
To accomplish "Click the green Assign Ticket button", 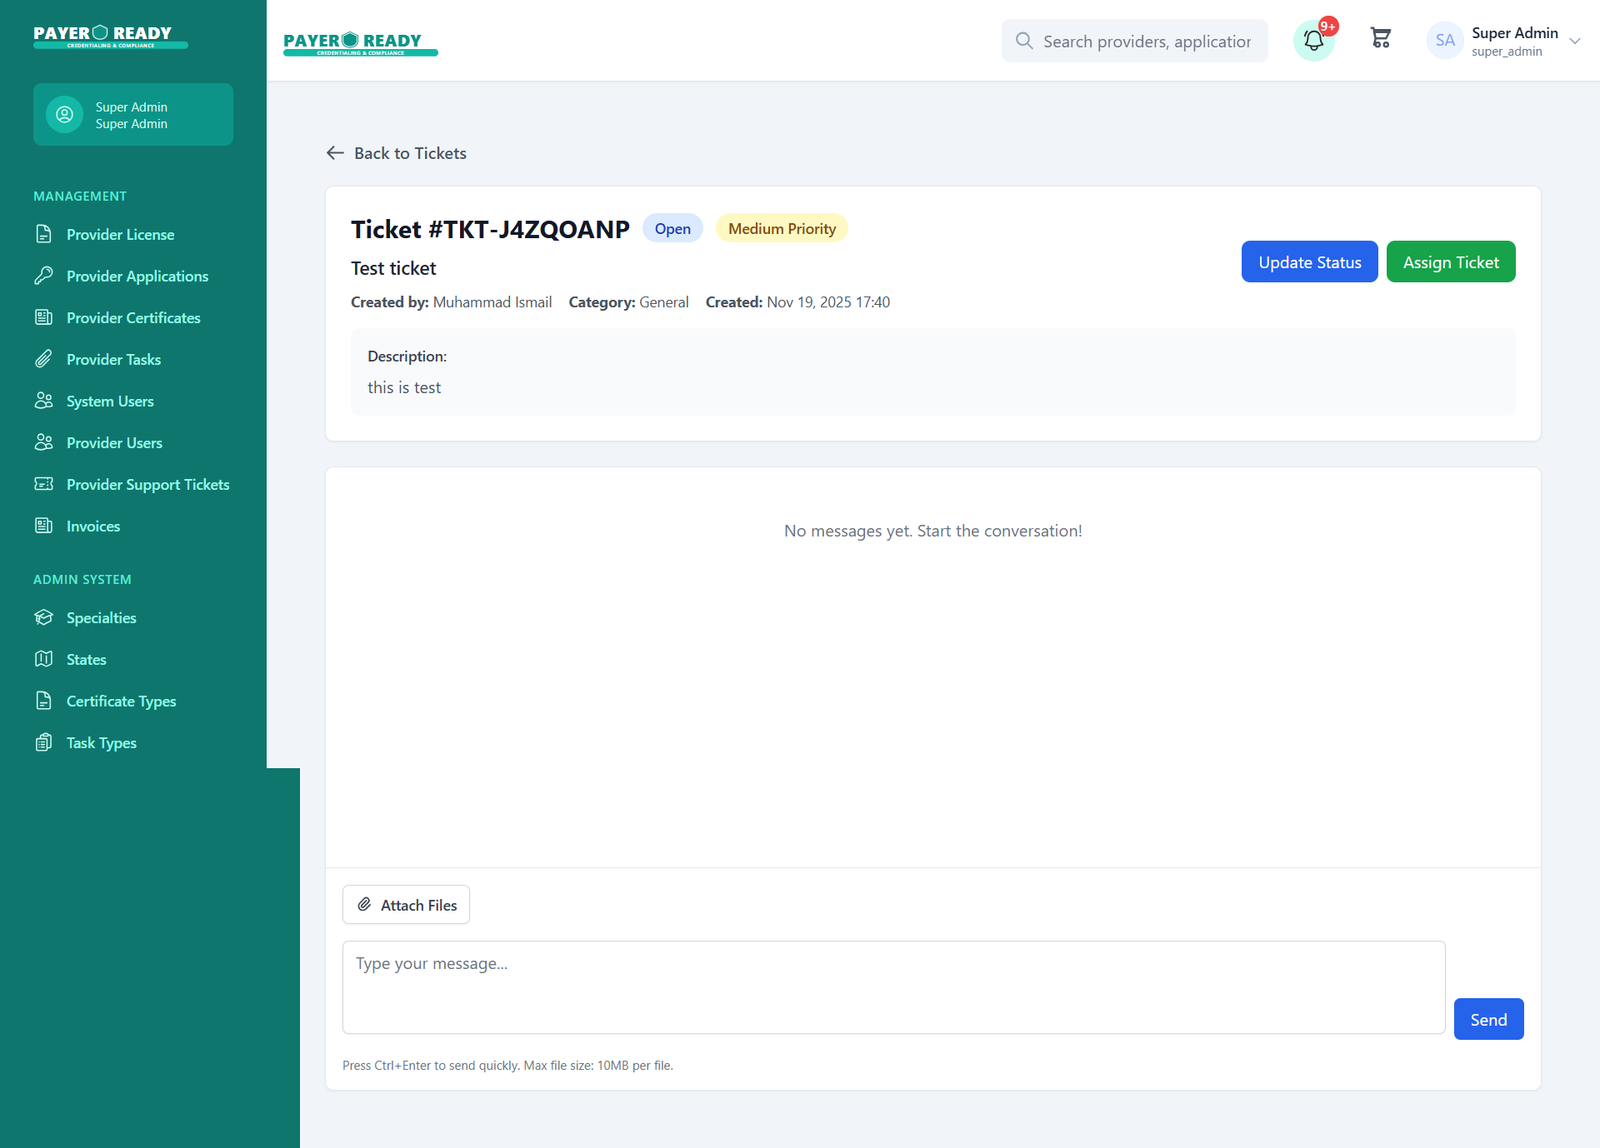I will 1450,262.
